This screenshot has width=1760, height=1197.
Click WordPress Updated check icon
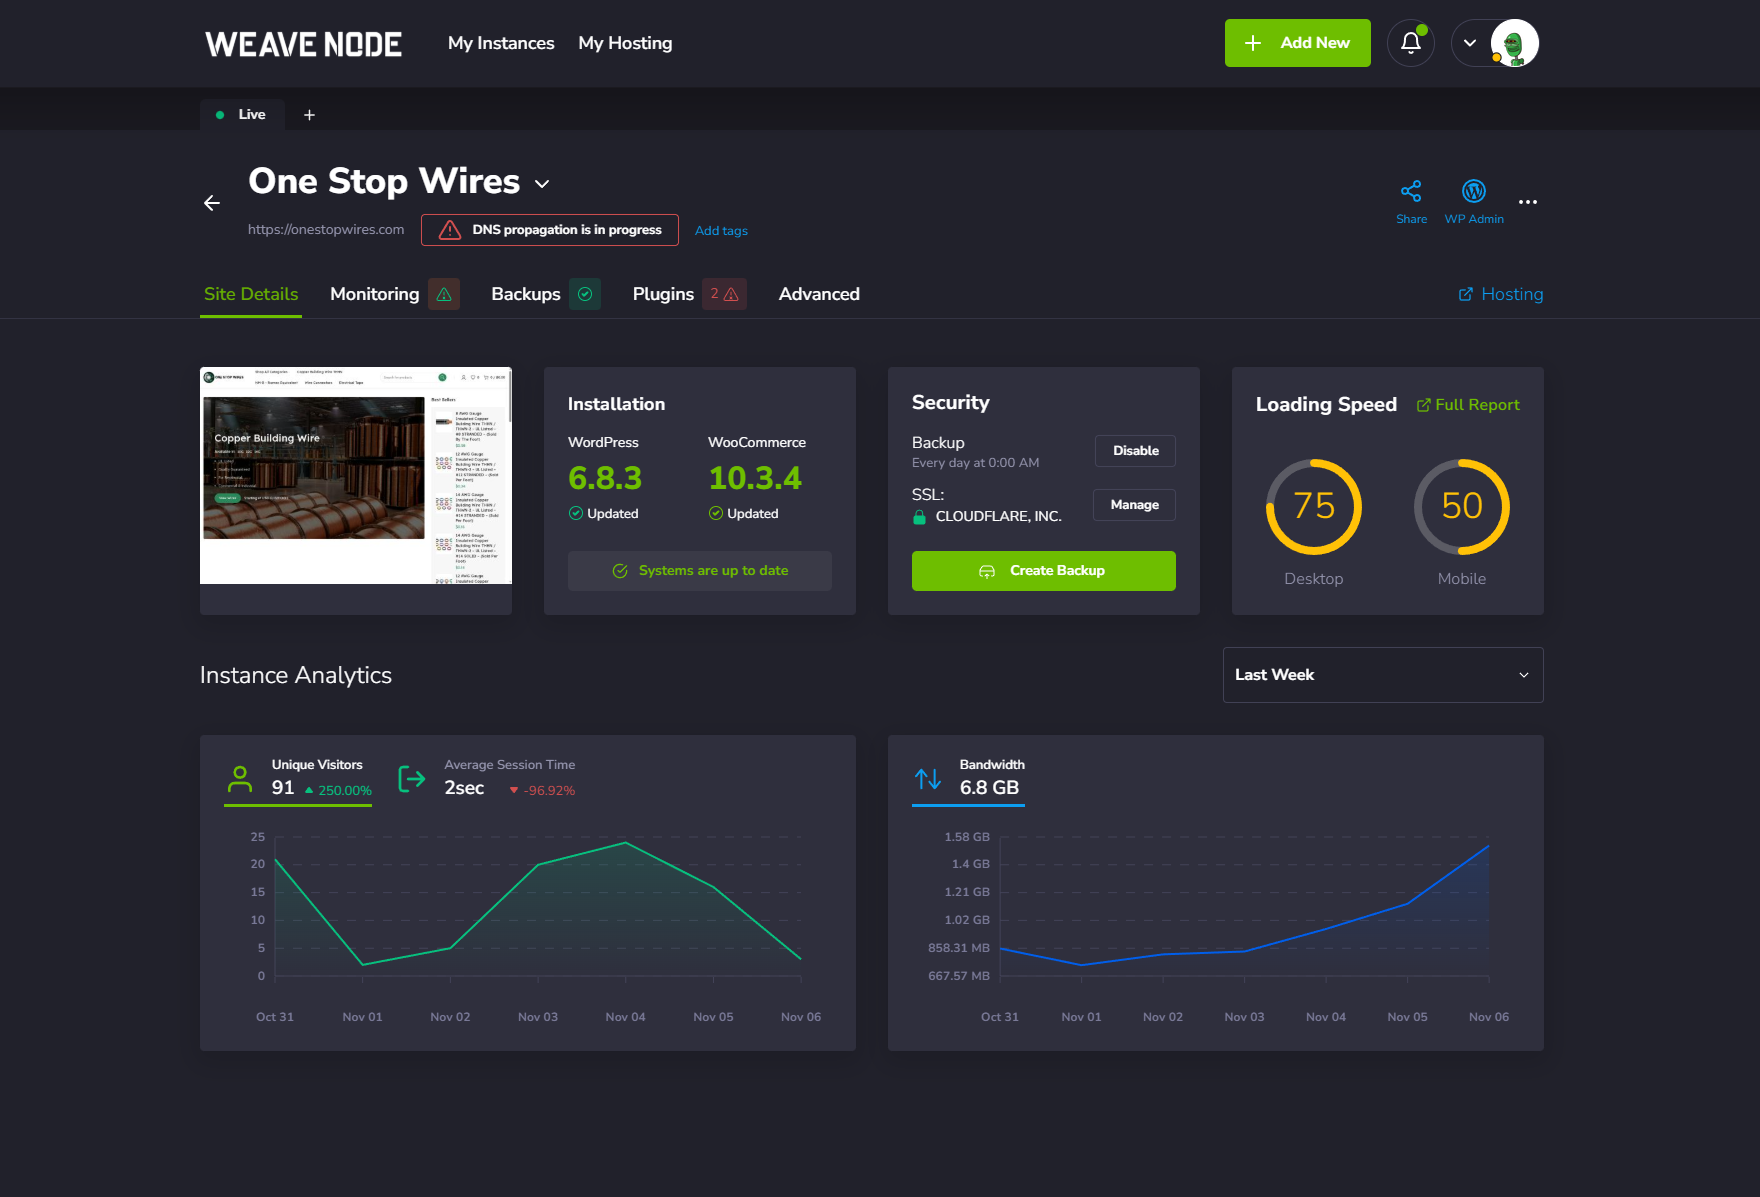point(576,513)
